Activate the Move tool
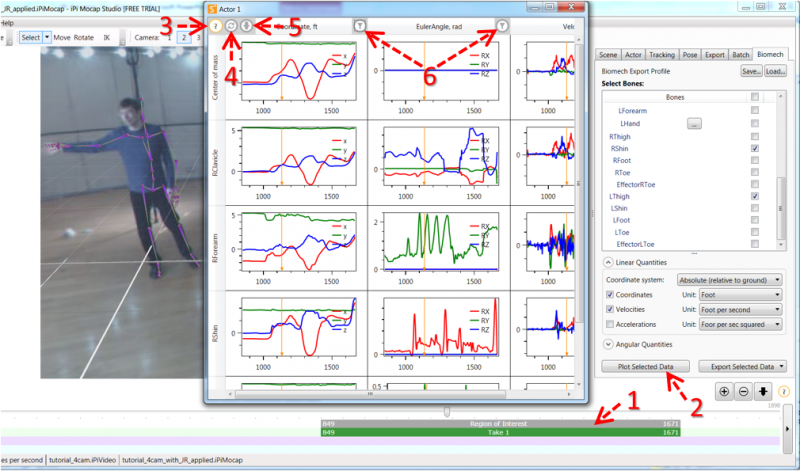 62,37
